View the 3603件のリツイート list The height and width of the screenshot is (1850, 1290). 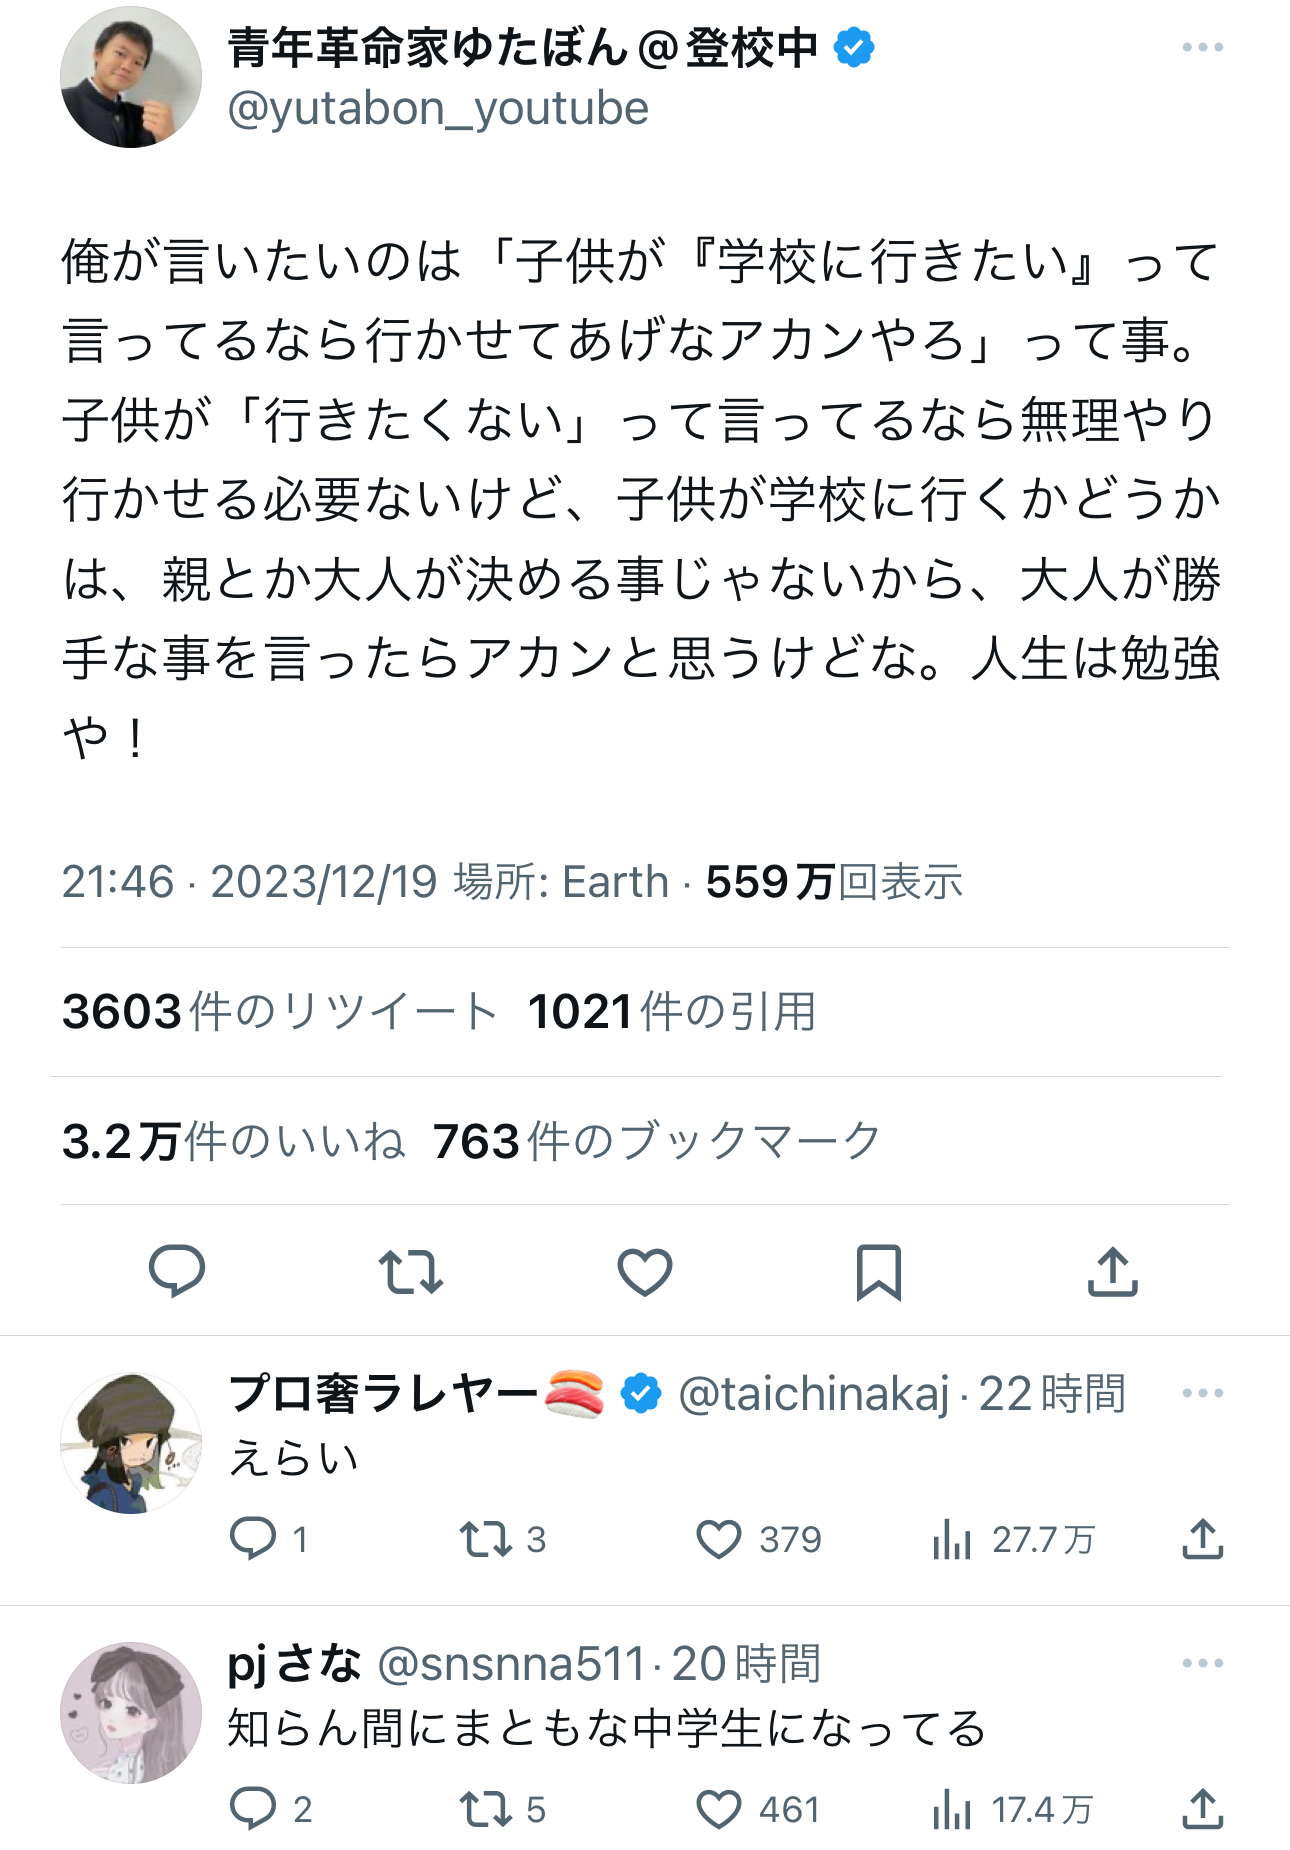coord(279,1011)
